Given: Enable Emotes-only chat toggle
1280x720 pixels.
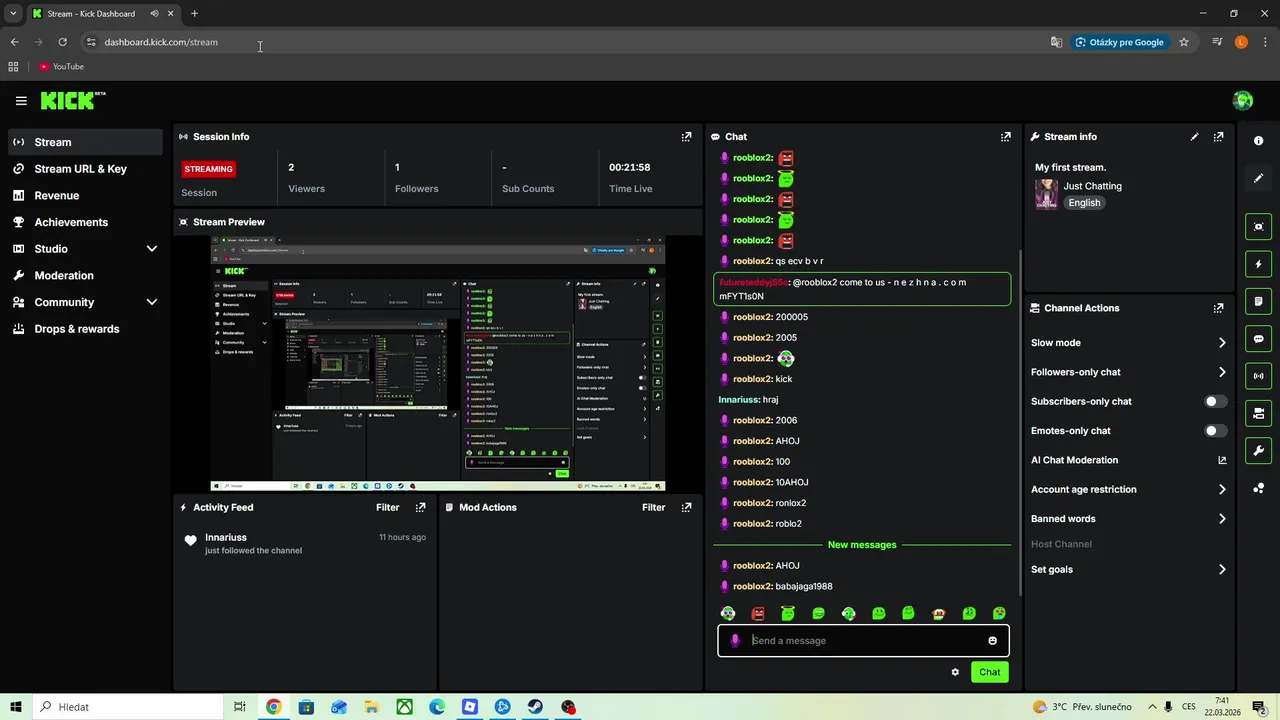Looking at the screenshot, I should tap(1215, 431).
